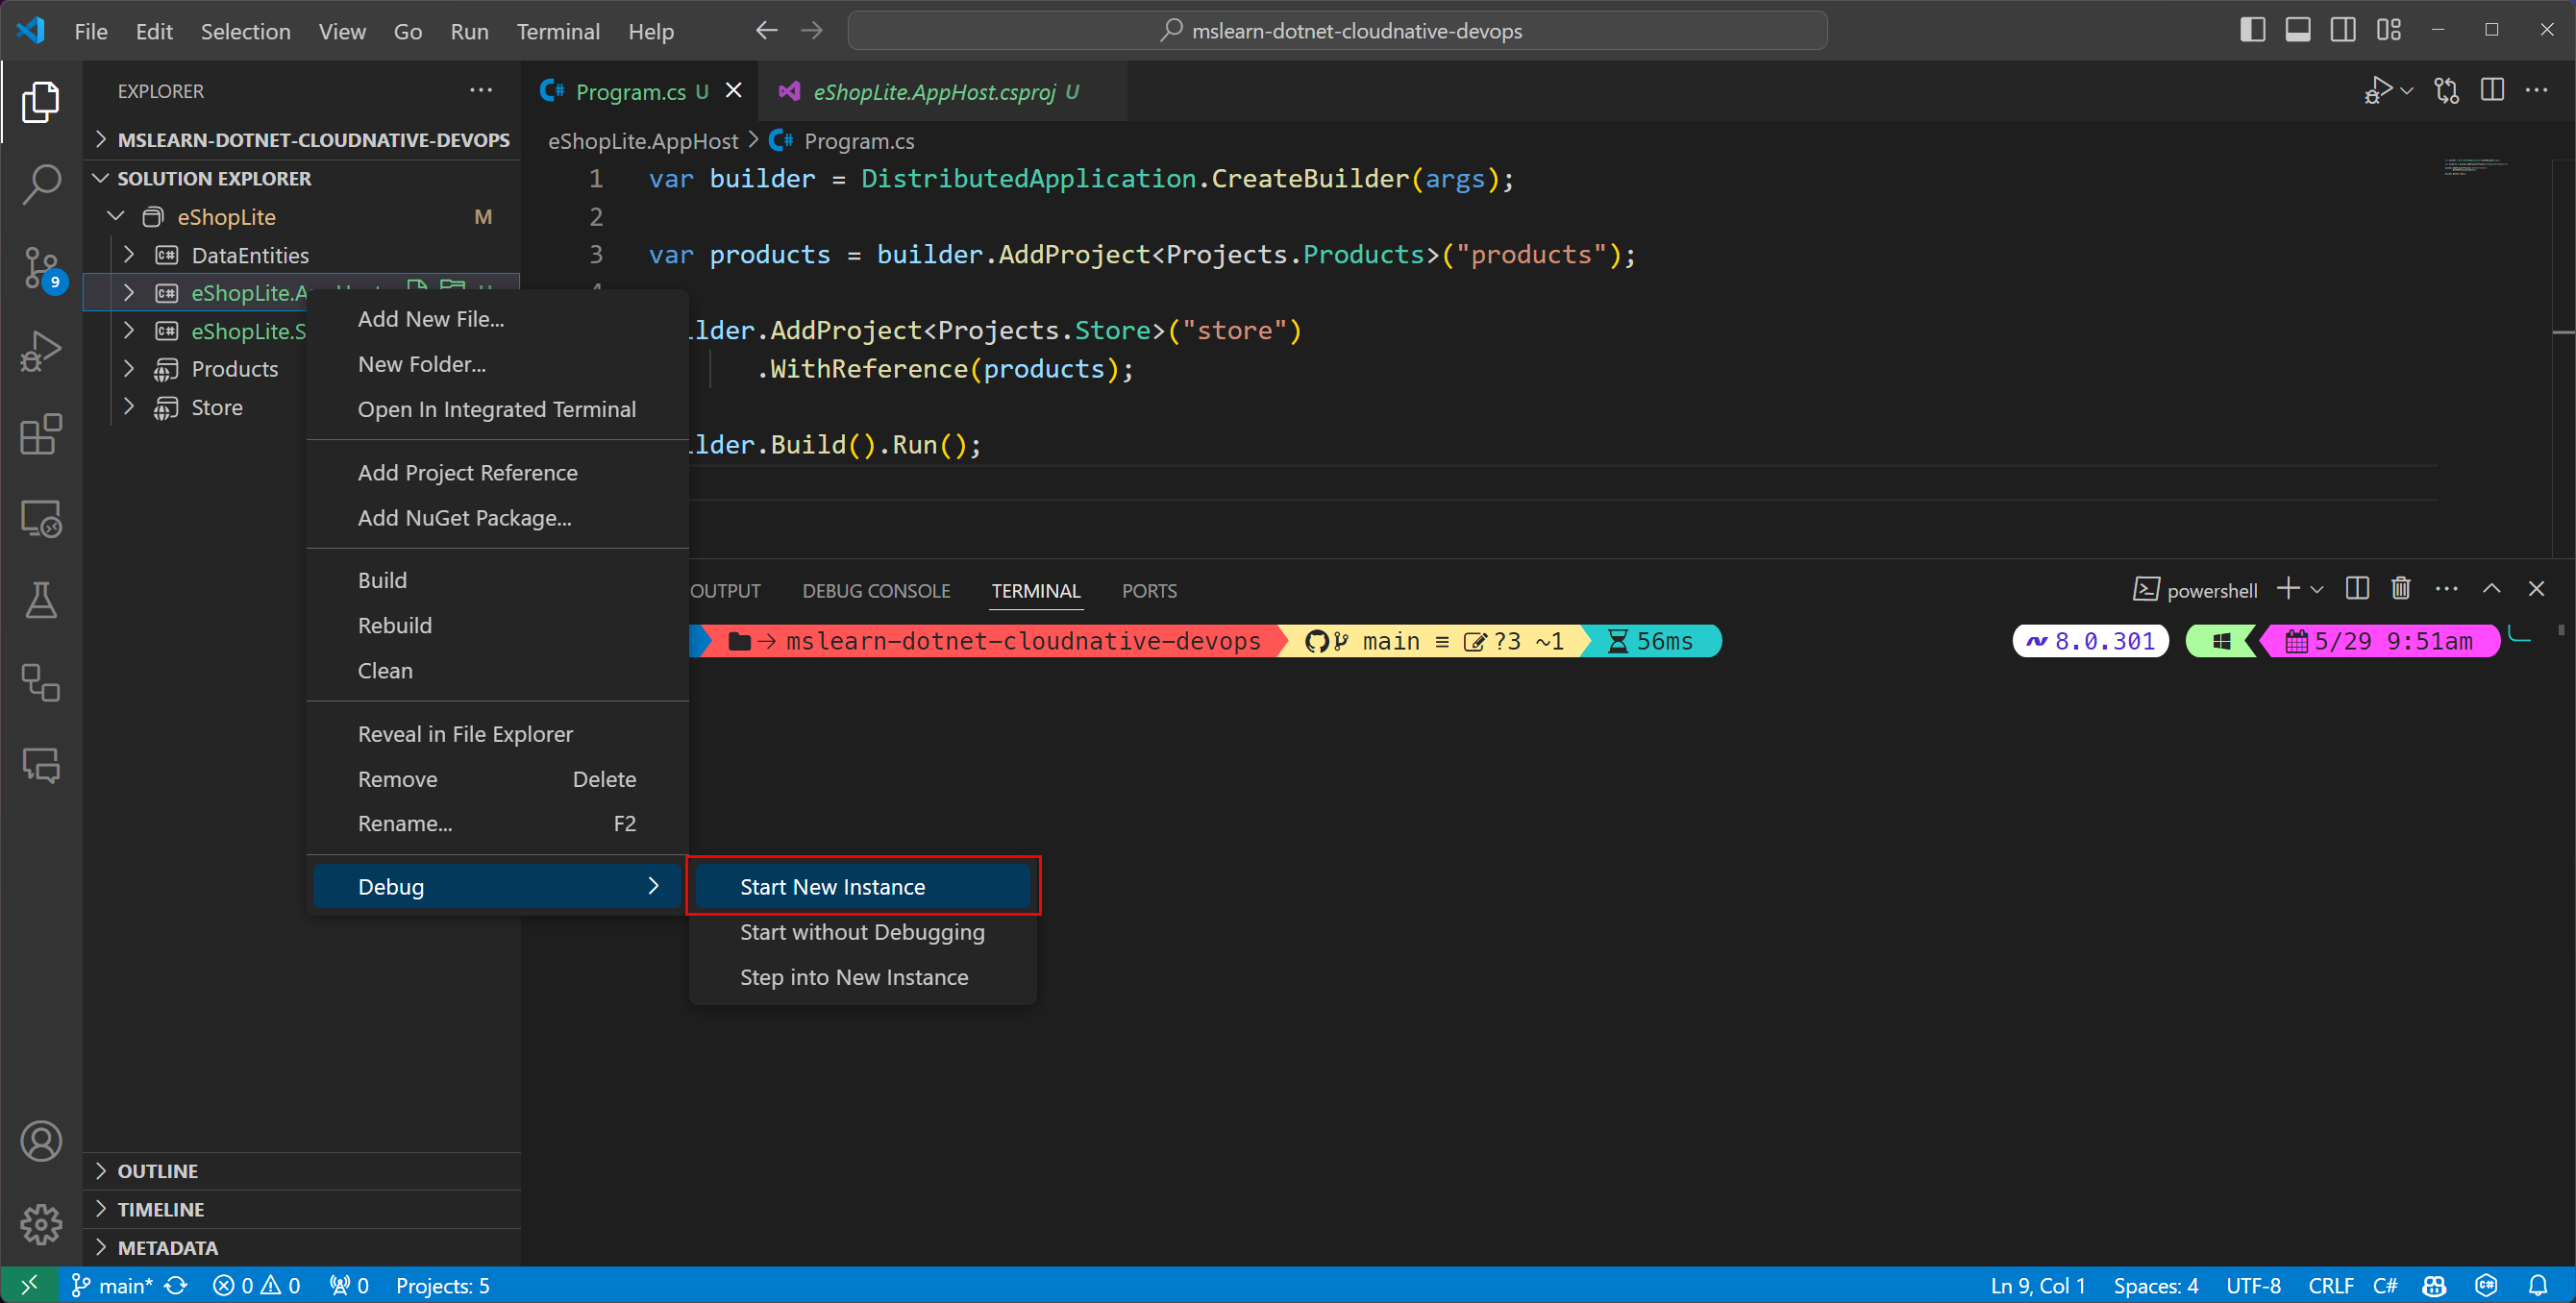
Task: Open editor More Actions ellipsis
Action: pos(2536,90)
